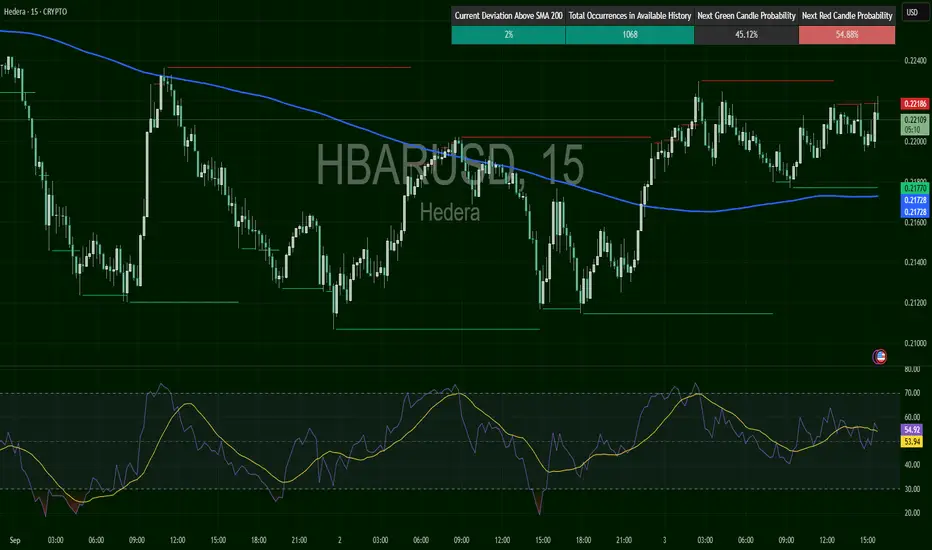Click the yellow 53.94 RSI average label

click(x=912, y=441)
